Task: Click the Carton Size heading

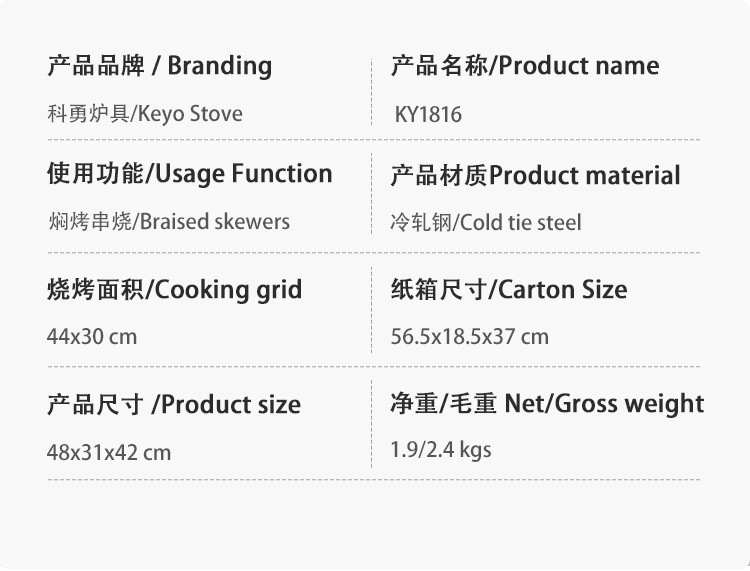Action: [508, 291]
